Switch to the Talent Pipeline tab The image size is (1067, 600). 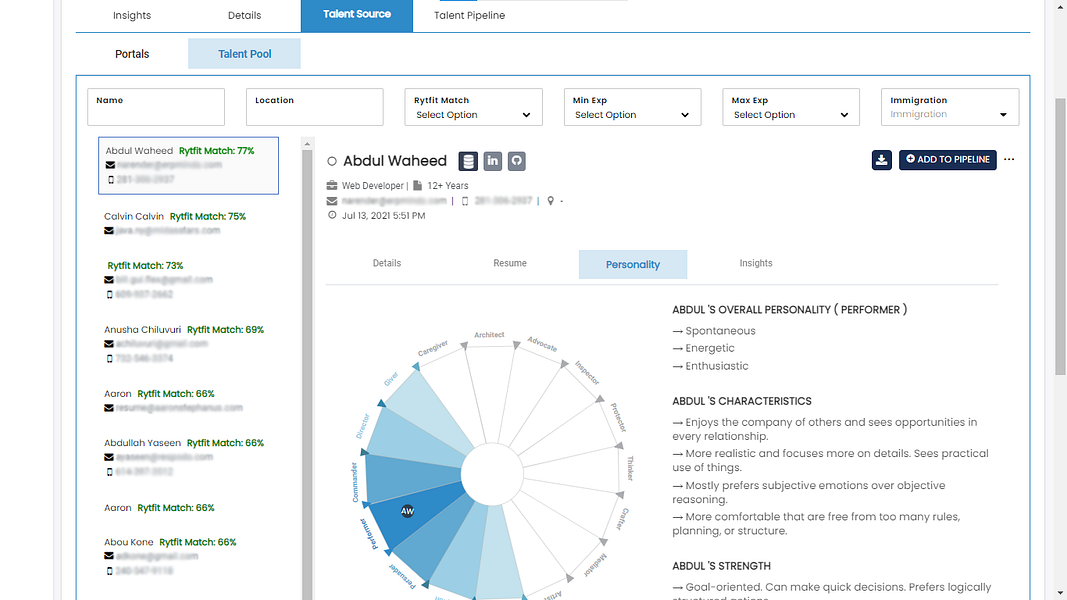[x=470, y=15]
